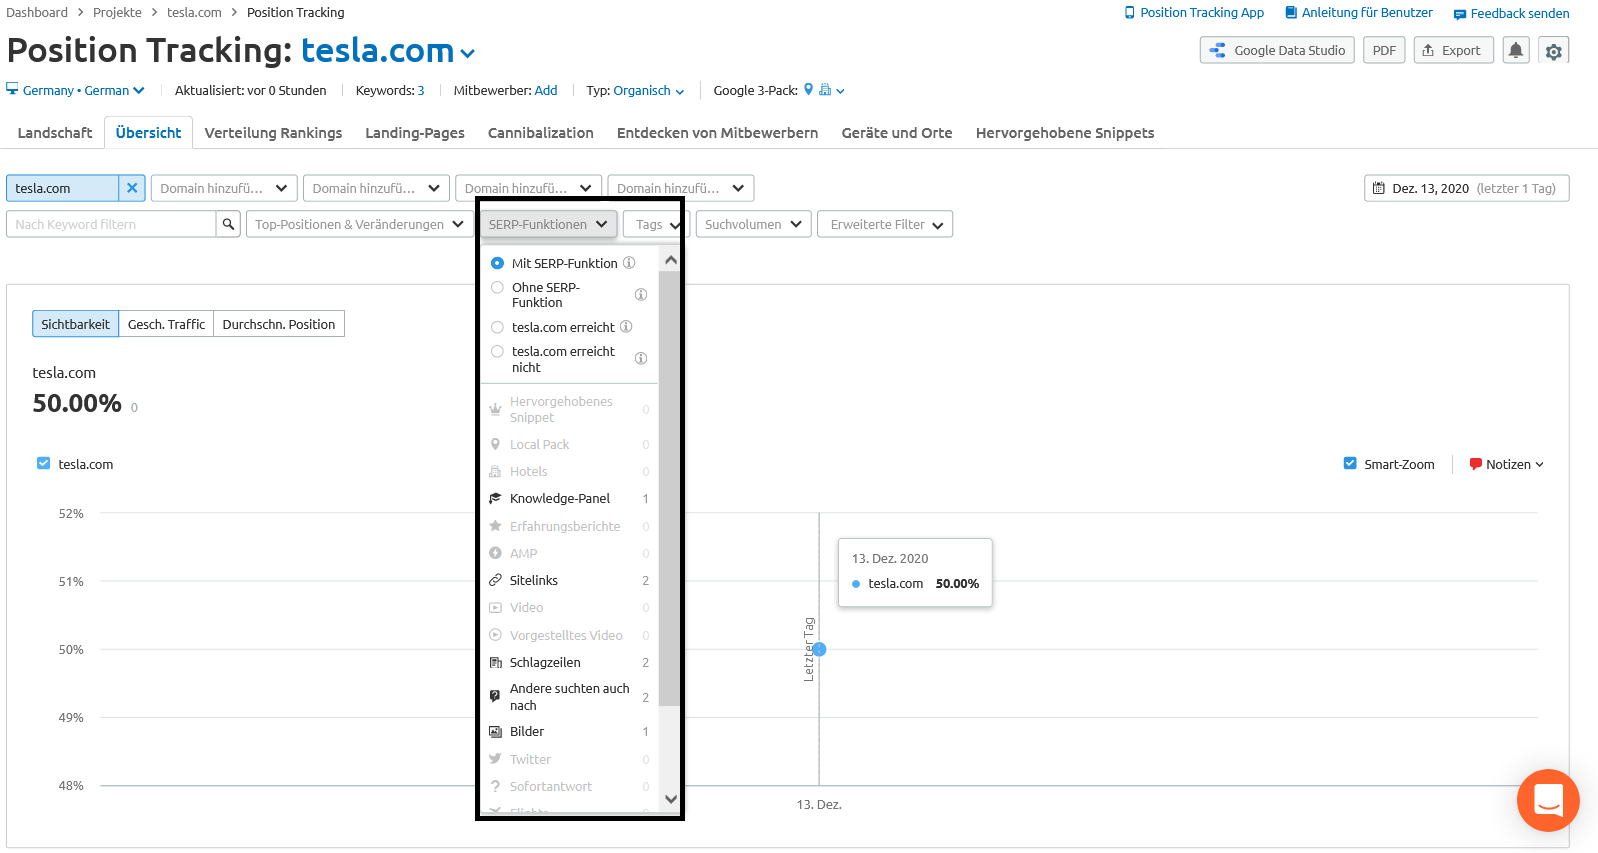Switch to Landing-Pages tab
This screenshot has width=1598, height=853.
pyautogui.click(x=415, y=132)
